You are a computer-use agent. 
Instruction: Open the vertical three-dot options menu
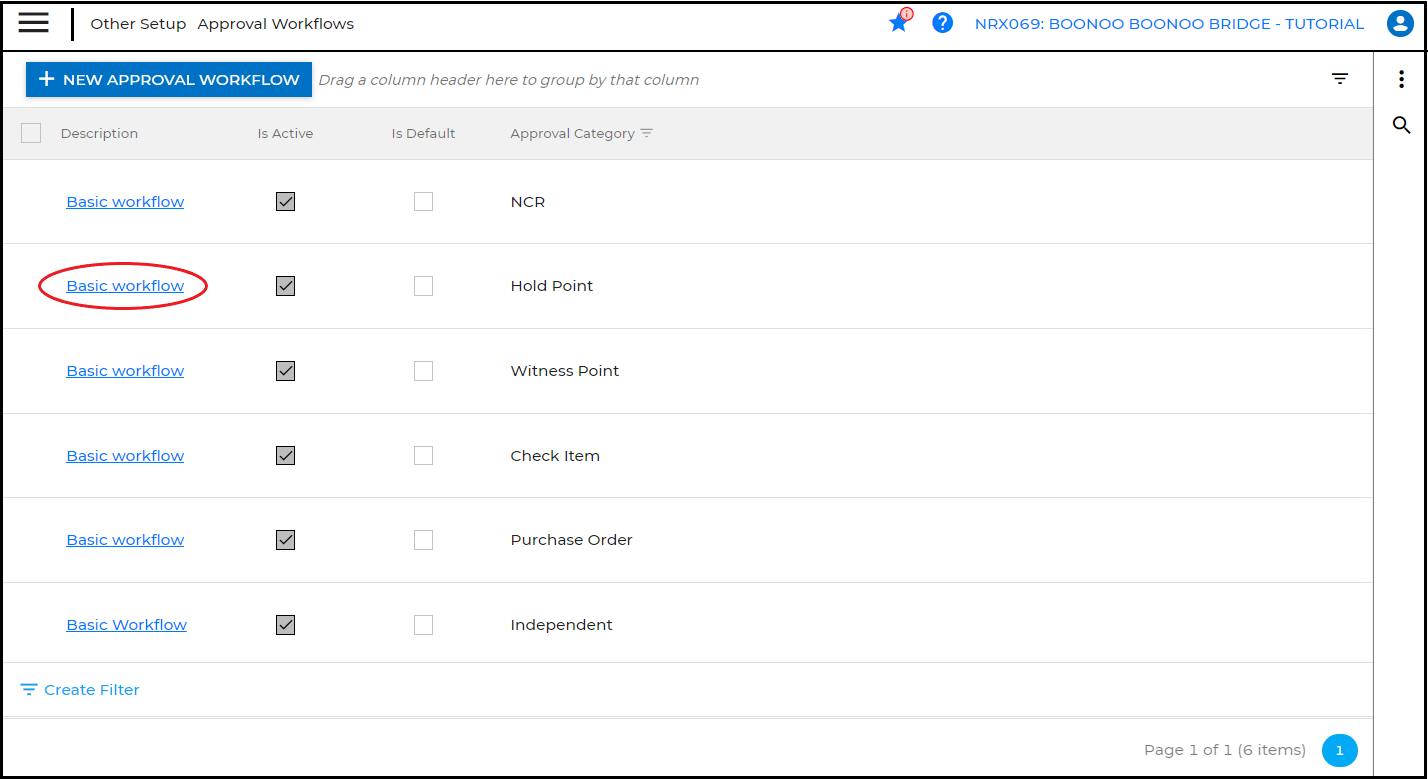click(1401, 80)
